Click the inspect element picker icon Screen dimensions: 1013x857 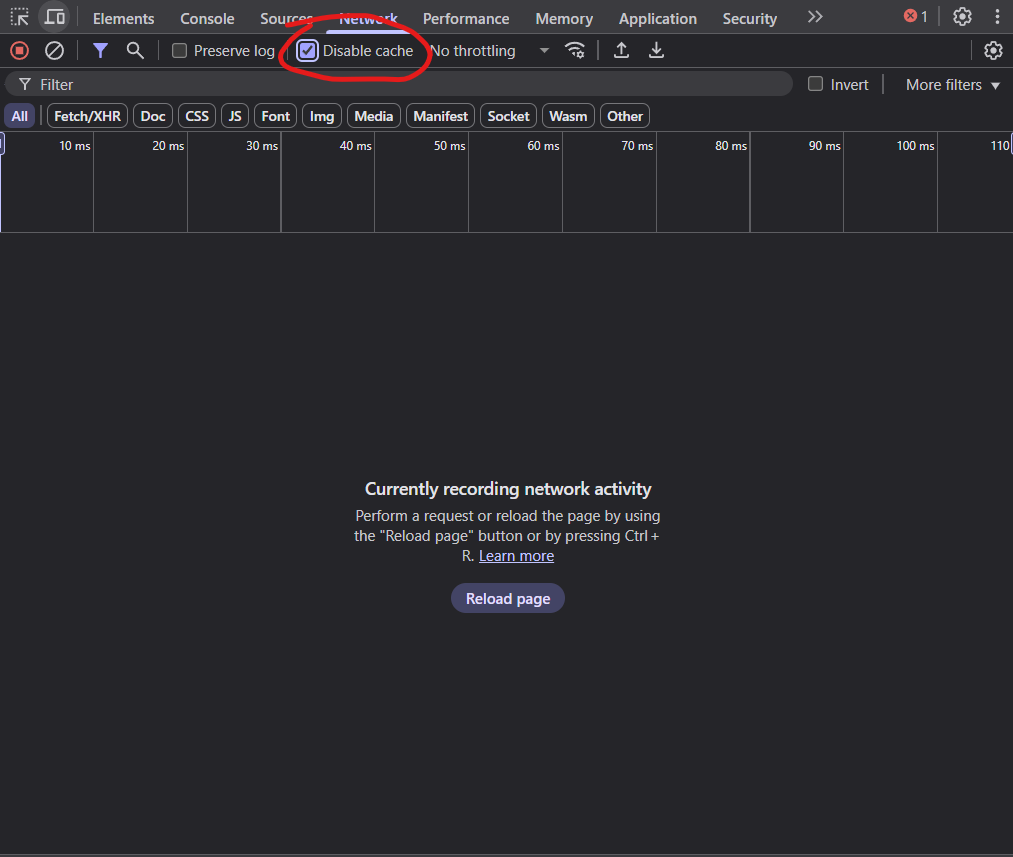(x=20, y=17)
